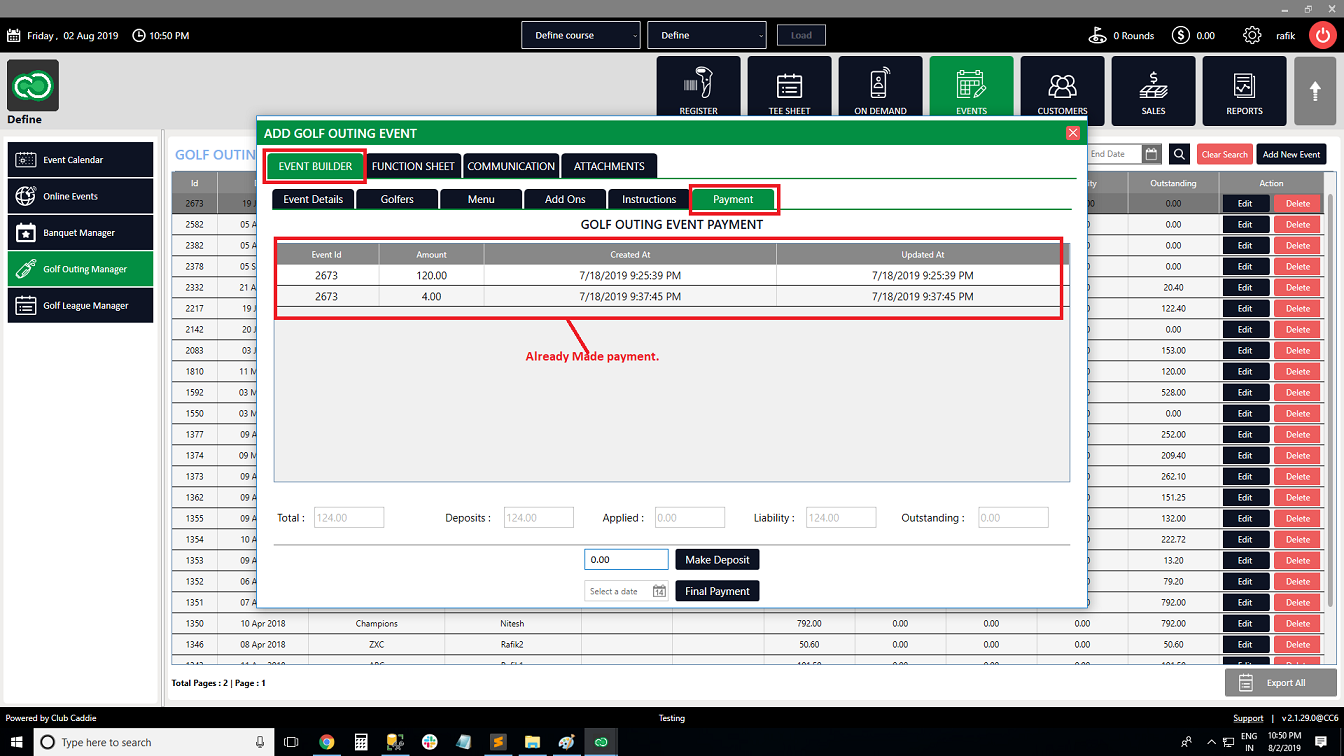The height and width of the screenshot is (756, 1344).
Task: Select the 4.00 payment amount cell
Action: click(x=431, y=296)
